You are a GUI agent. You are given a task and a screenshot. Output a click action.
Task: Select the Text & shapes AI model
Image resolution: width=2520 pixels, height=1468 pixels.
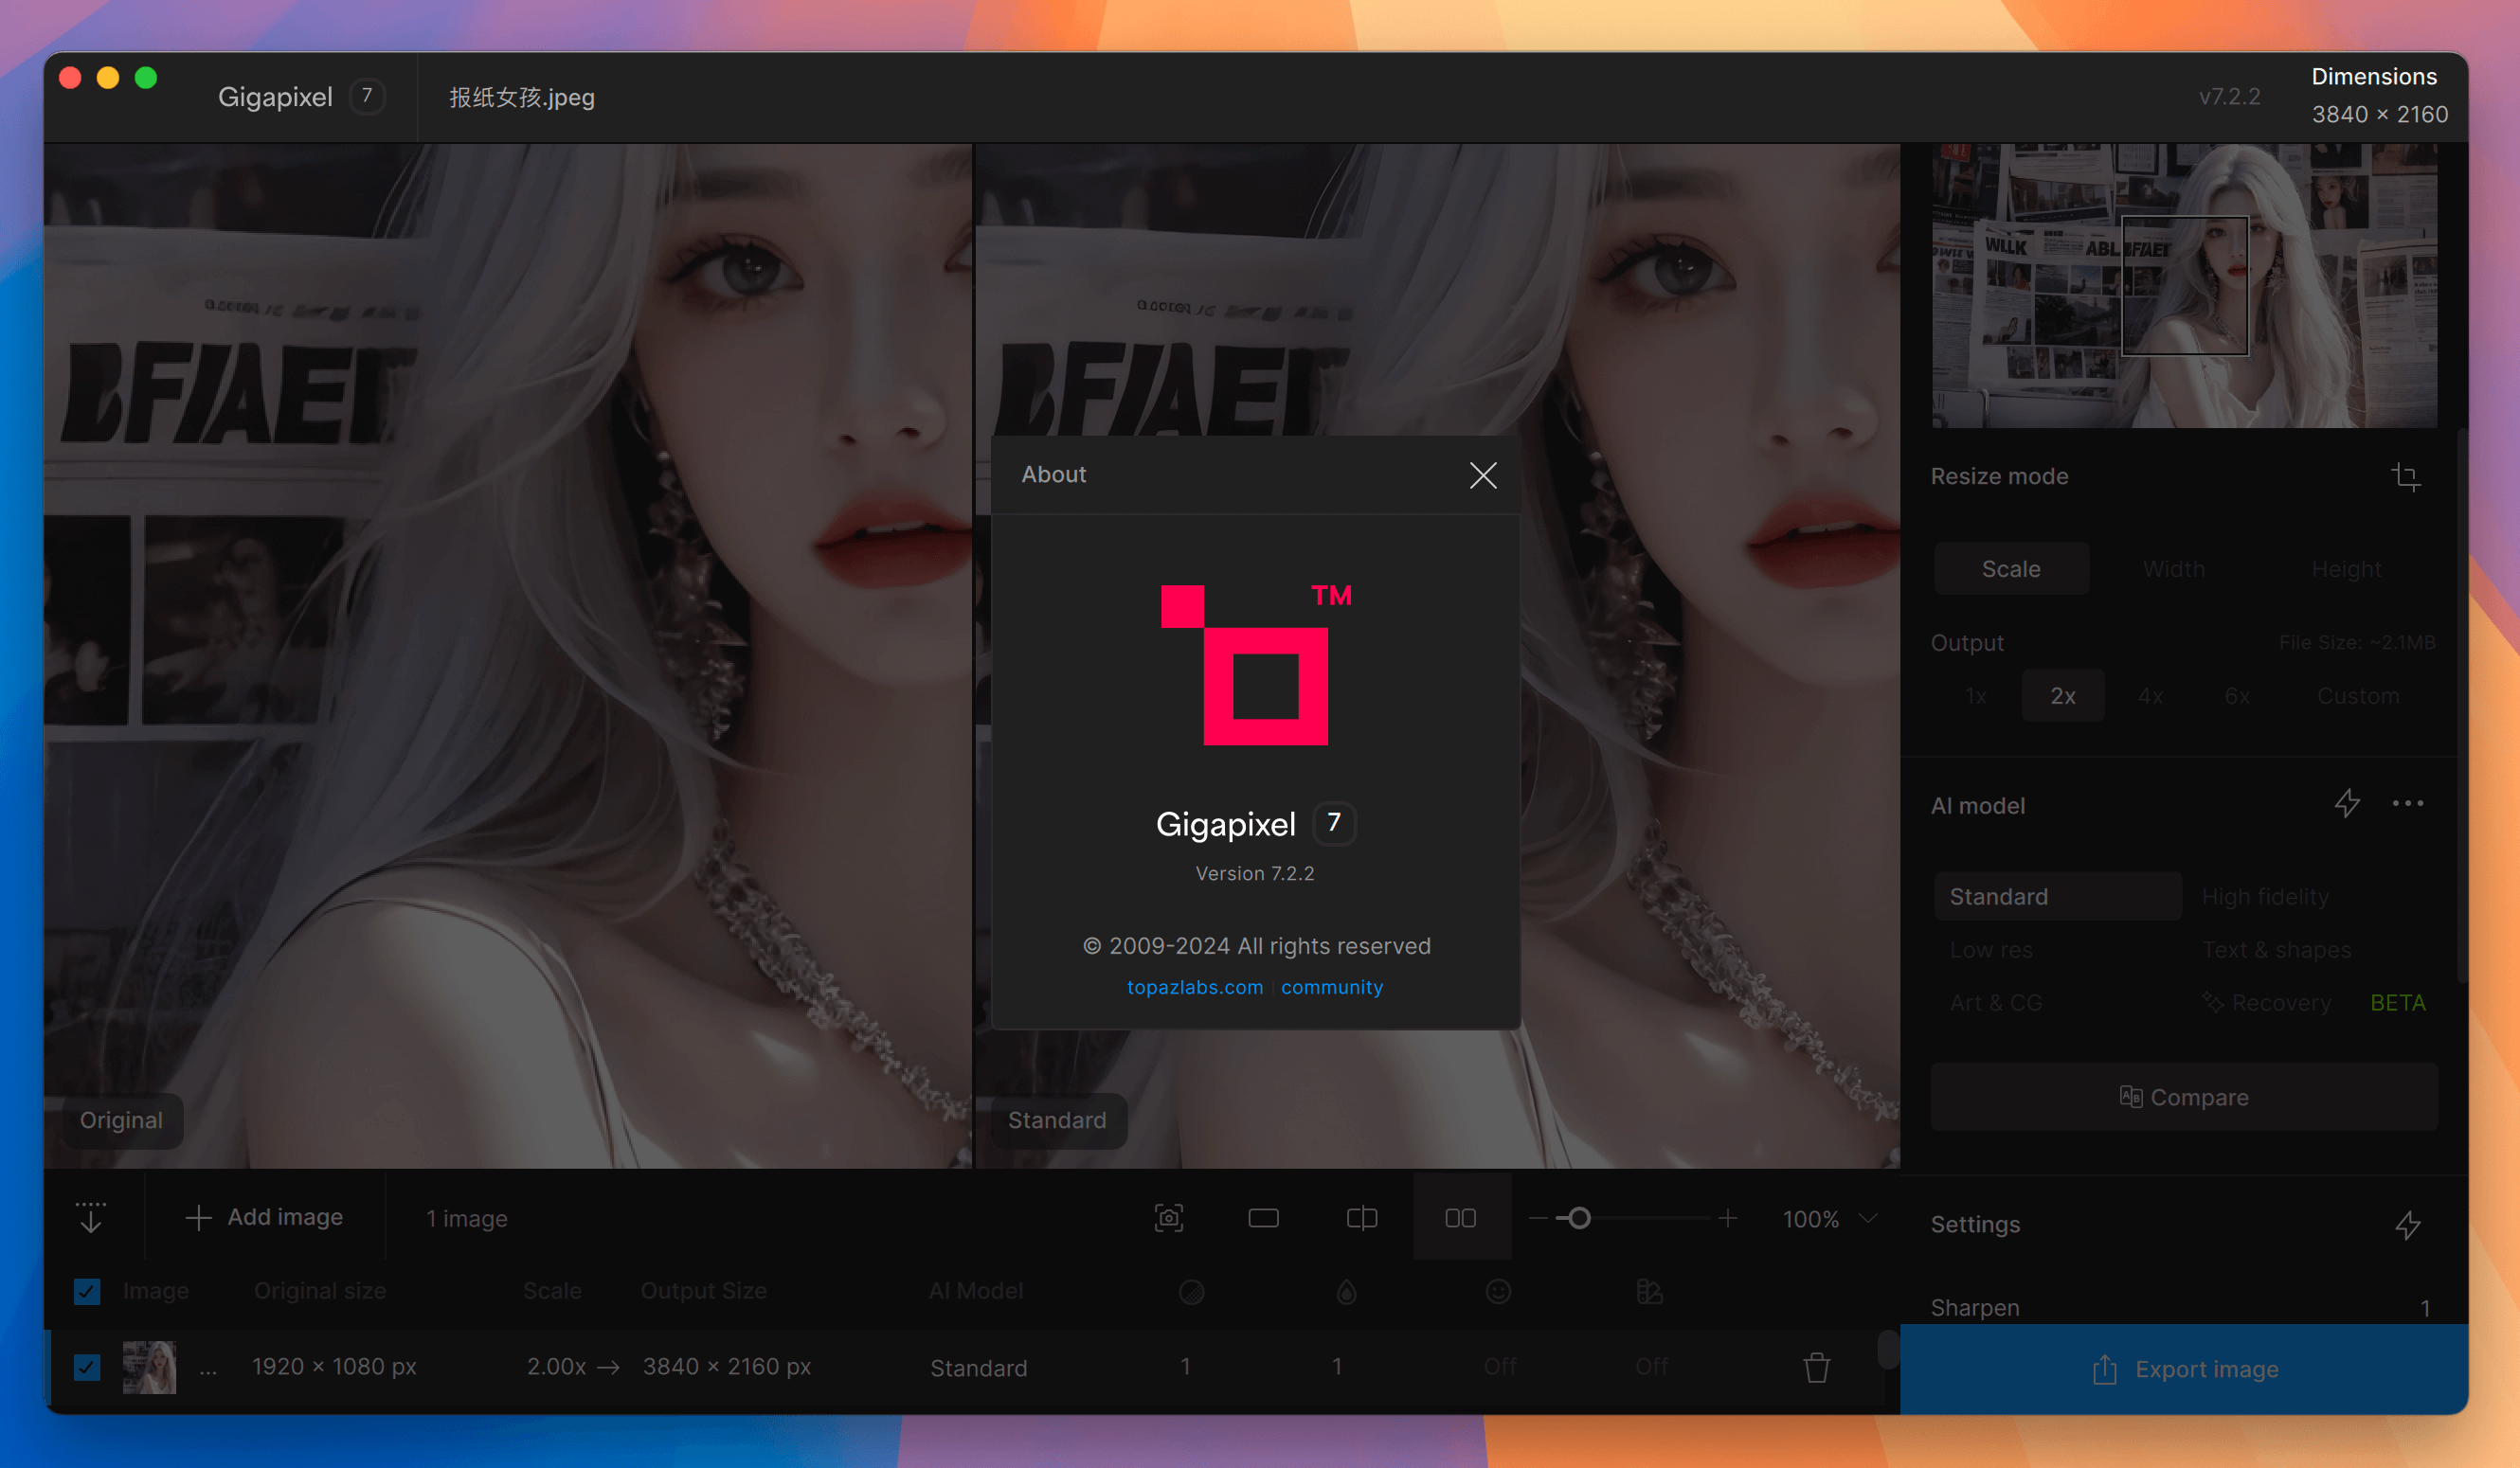[x=2276, y=950]
